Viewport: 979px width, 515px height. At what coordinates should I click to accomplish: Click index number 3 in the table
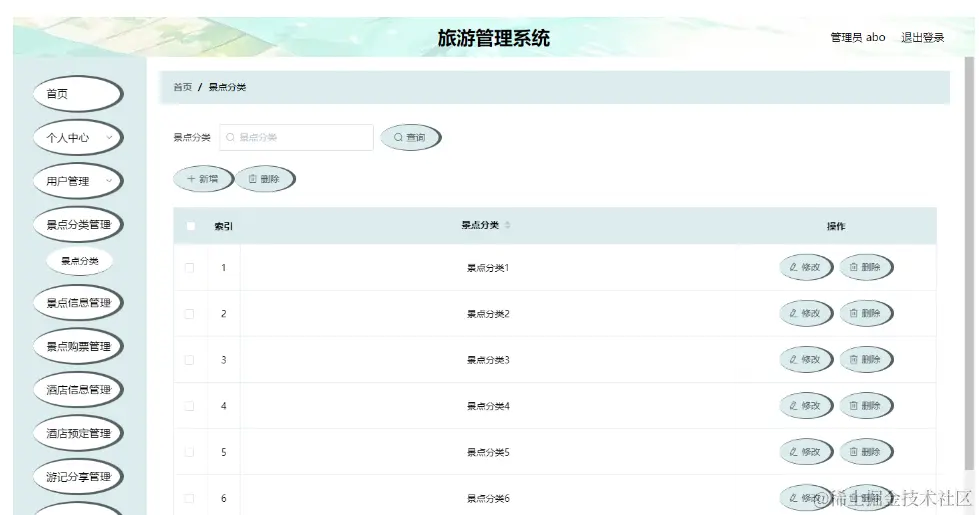(224, 360)
